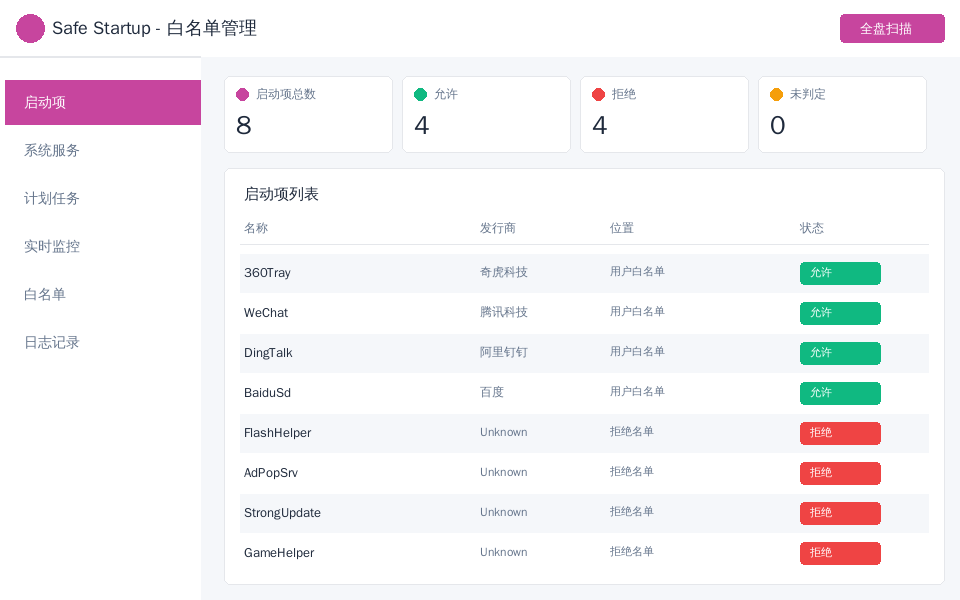Click the 状态 column header
Viewport: 960px width, 600px height.
point(812,228)
